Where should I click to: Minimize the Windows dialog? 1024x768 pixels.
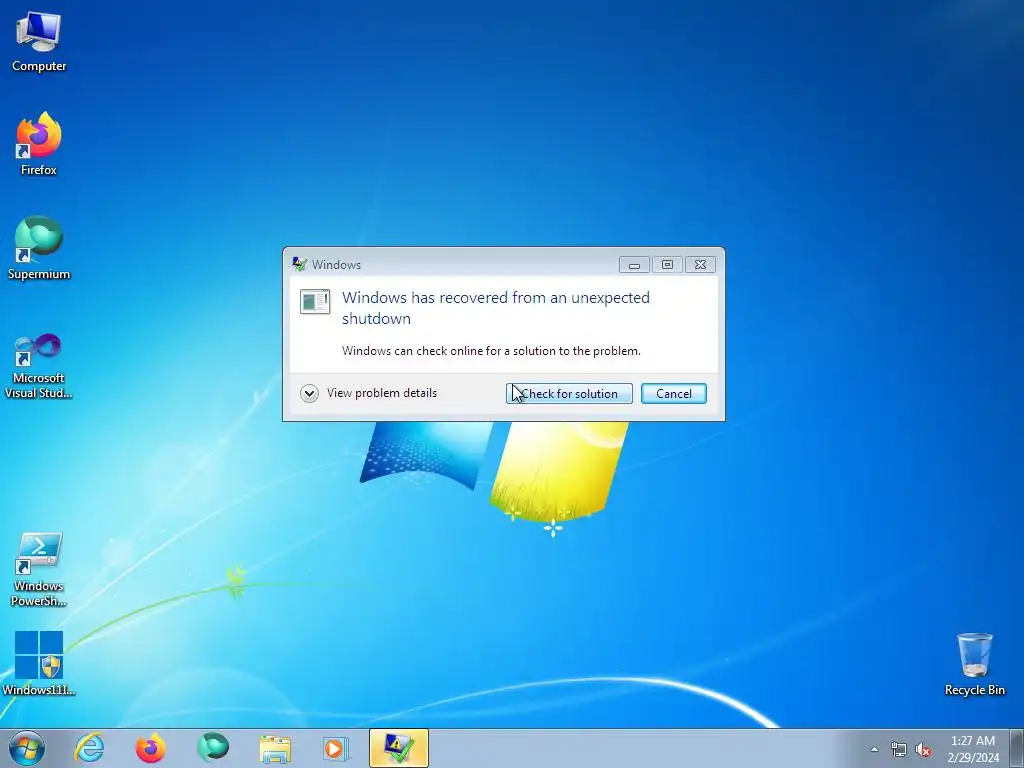pos(633,264)
